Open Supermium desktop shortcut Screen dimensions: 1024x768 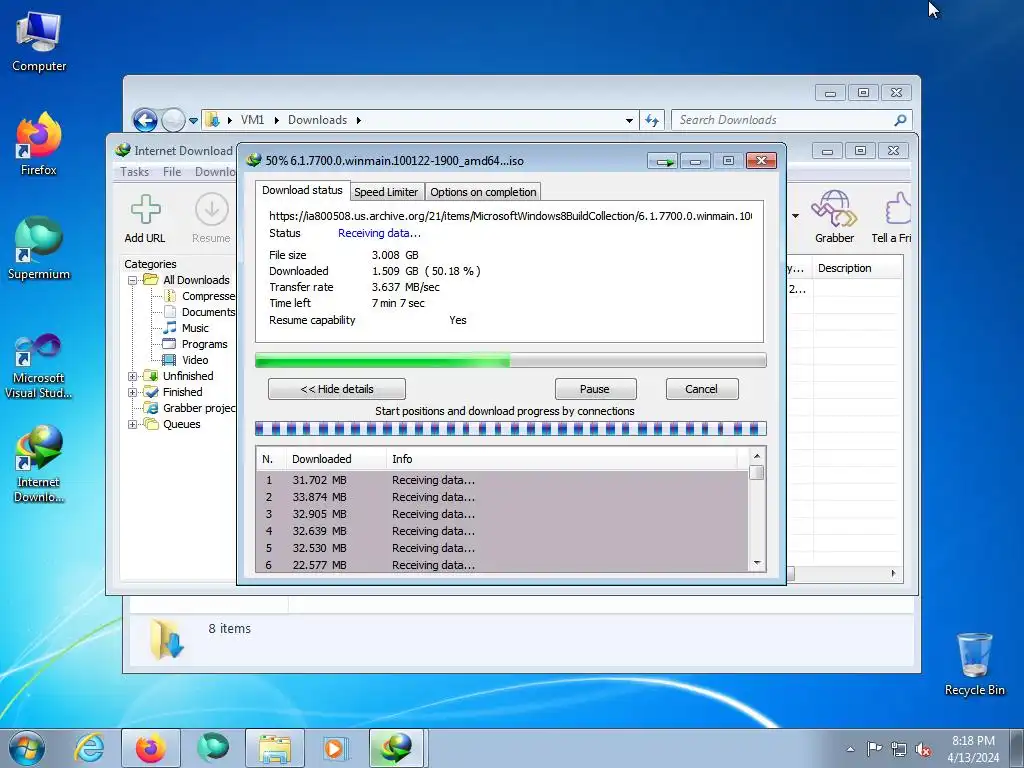39,249
